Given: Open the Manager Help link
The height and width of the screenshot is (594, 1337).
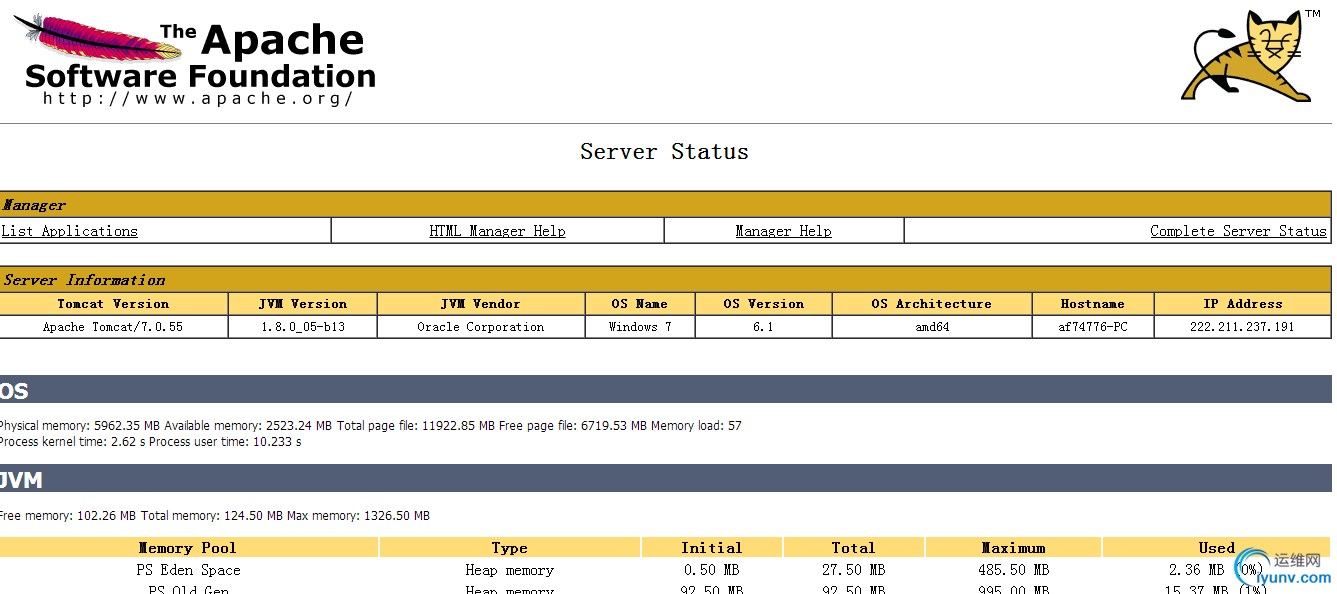Looking at the screenshot, I should click(783, 231).
